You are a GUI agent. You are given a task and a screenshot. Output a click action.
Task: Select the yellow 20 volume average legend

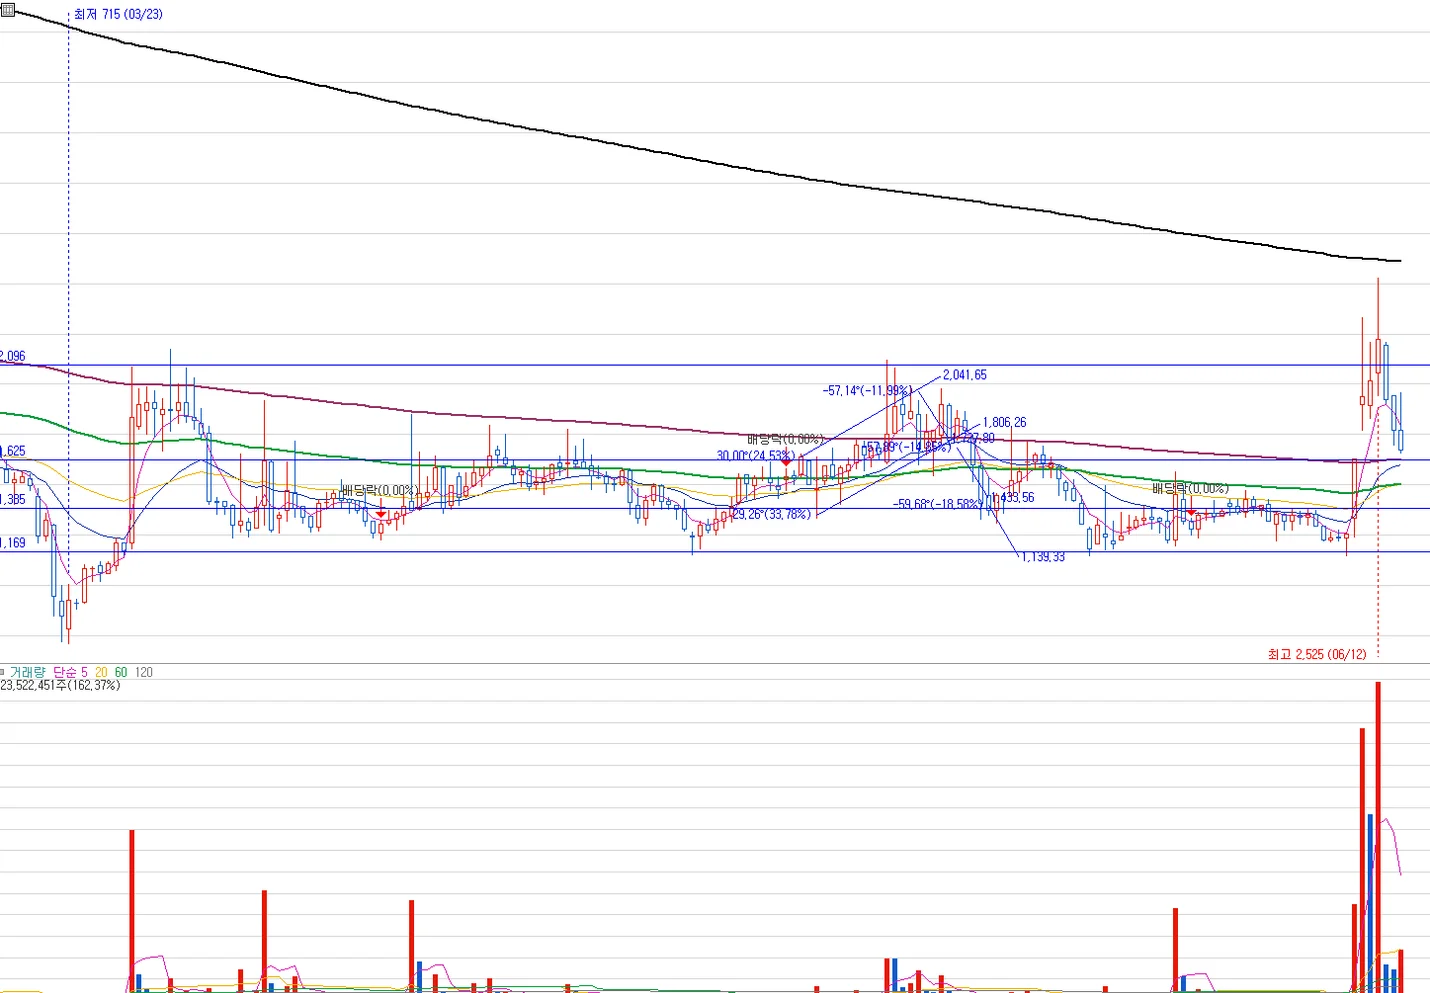[x=101, y=672]
